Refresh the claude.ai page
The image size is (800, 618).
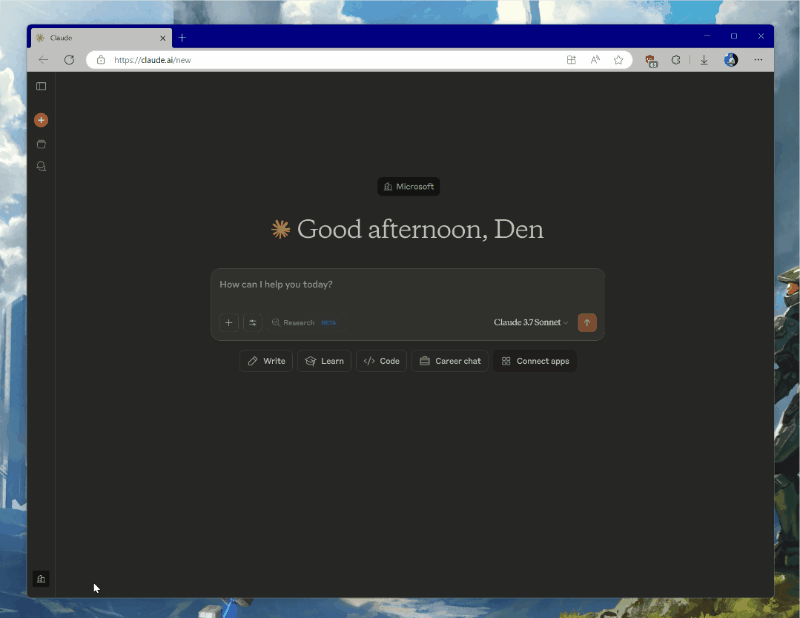pos(69,60)
